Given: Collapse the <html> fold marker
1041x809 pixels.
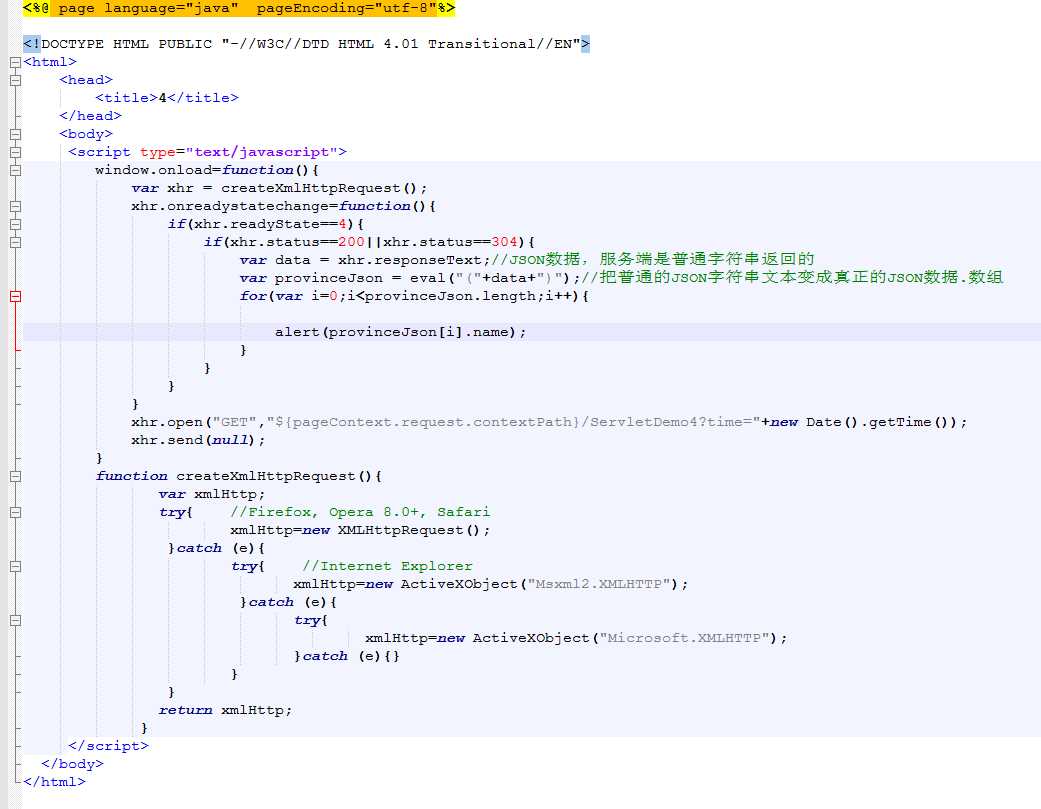Looking at the screenshot, I should pos(15,62).
